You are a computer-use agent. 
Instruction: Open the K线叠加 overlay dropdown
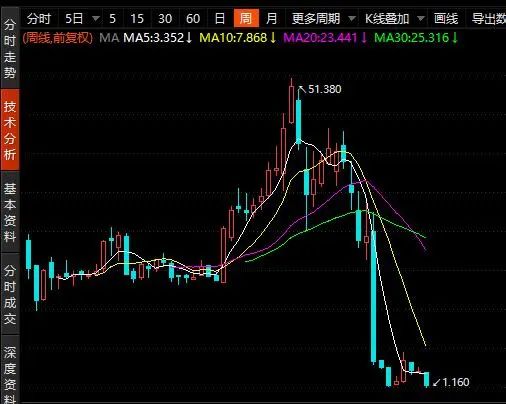click(394, 19)
